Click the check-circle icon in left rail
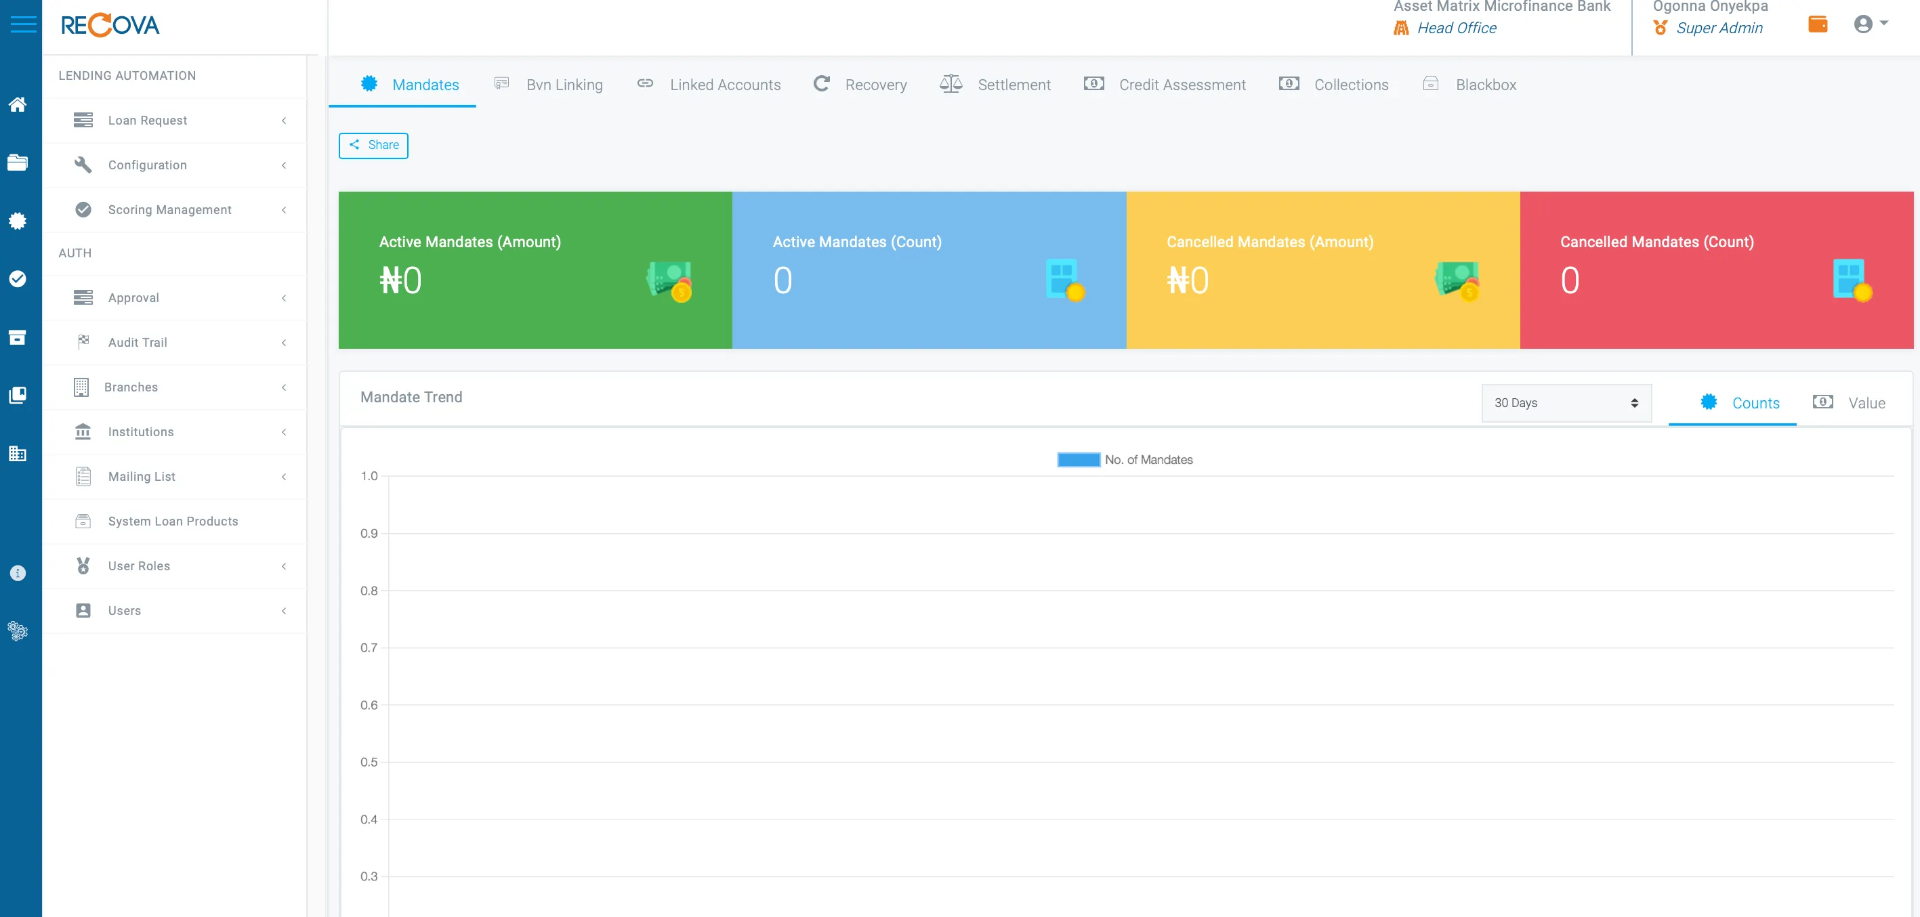Image resolution: width=1920 pixels, height=917 pixels. [18, 279]
